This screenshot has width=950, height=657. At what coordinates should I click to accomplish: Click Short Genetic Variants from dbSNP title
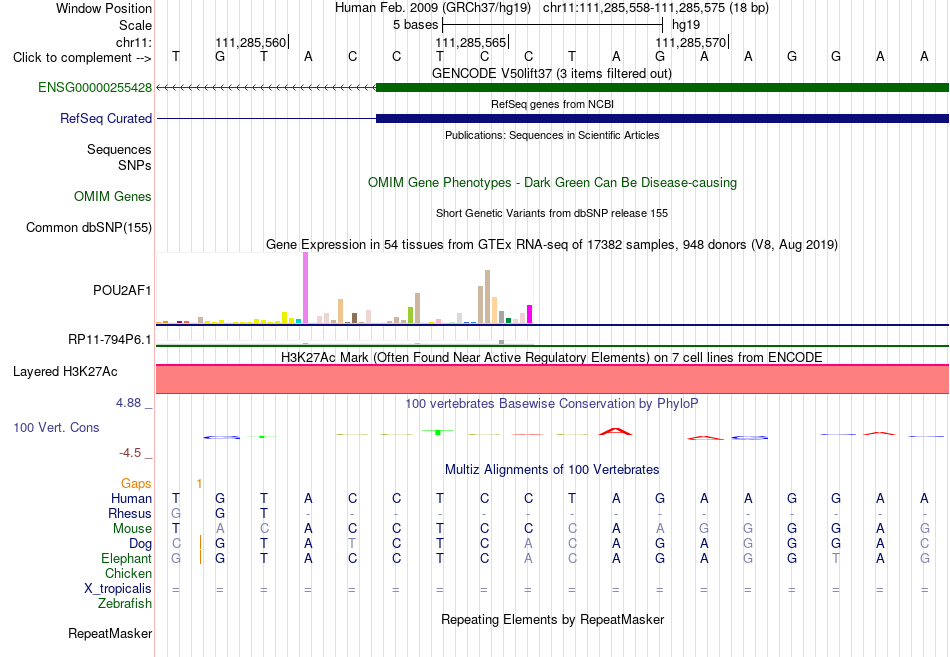click(551, 213)
